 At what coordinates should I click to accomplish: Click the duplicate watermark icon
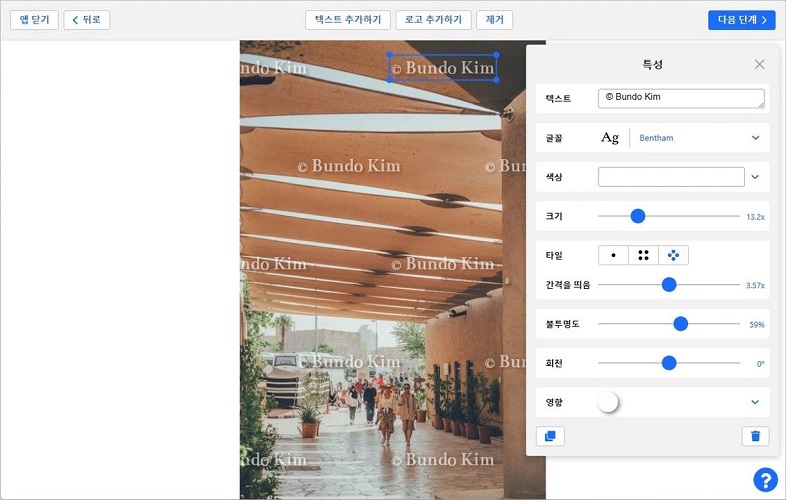pyautogui.click(x=550, y=436)
